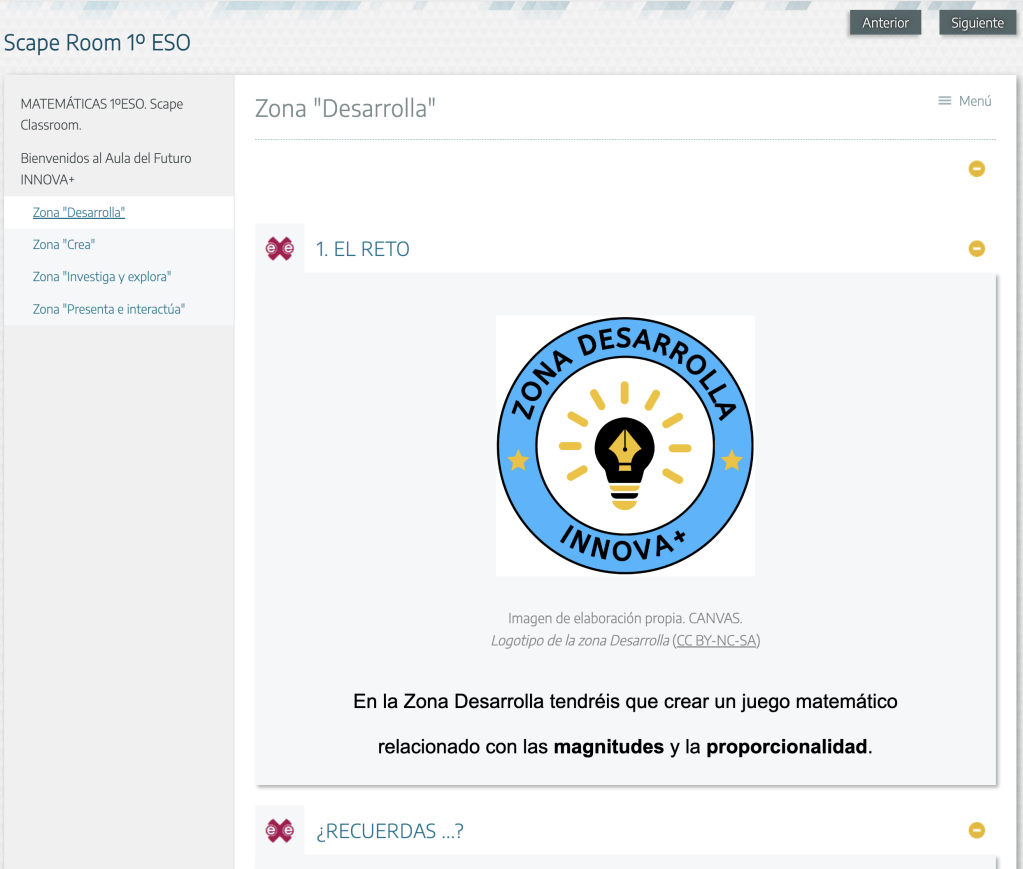The width and height of the screenshot is (1023, 869).
Task: Click the eXe icon beside EL RETO
Action: (280, 249)
